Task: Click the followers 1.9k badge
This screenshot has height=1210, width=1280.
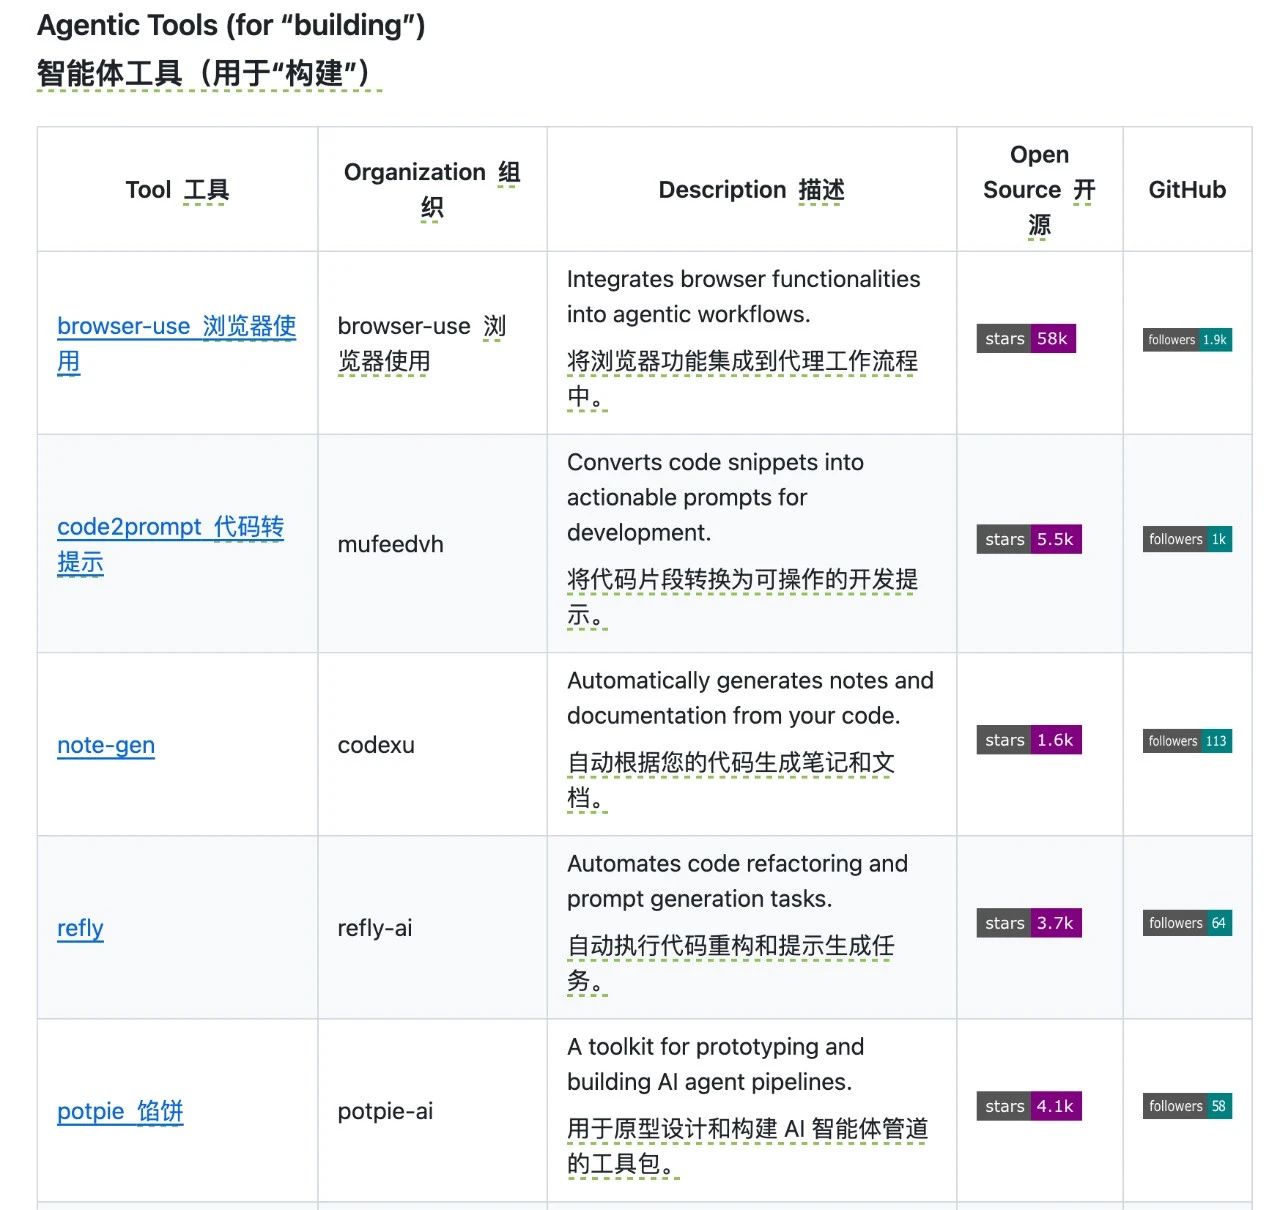Action: click(x=1188, y=340)
